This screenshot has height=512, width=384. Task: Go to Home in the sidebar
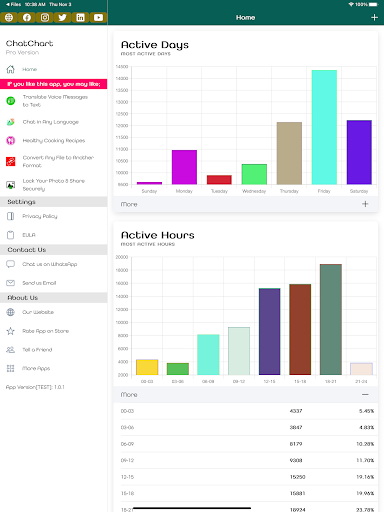point(53,69)
